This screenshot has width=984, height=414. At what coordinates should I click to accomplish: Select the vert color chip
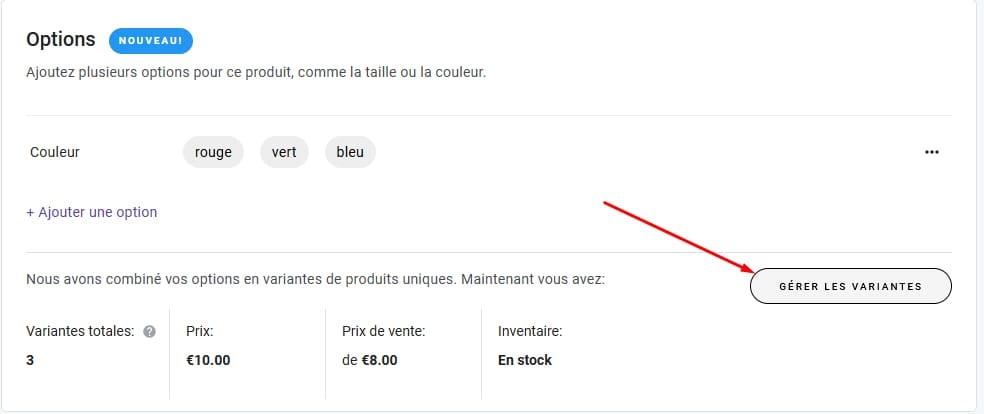coord(284,153)
